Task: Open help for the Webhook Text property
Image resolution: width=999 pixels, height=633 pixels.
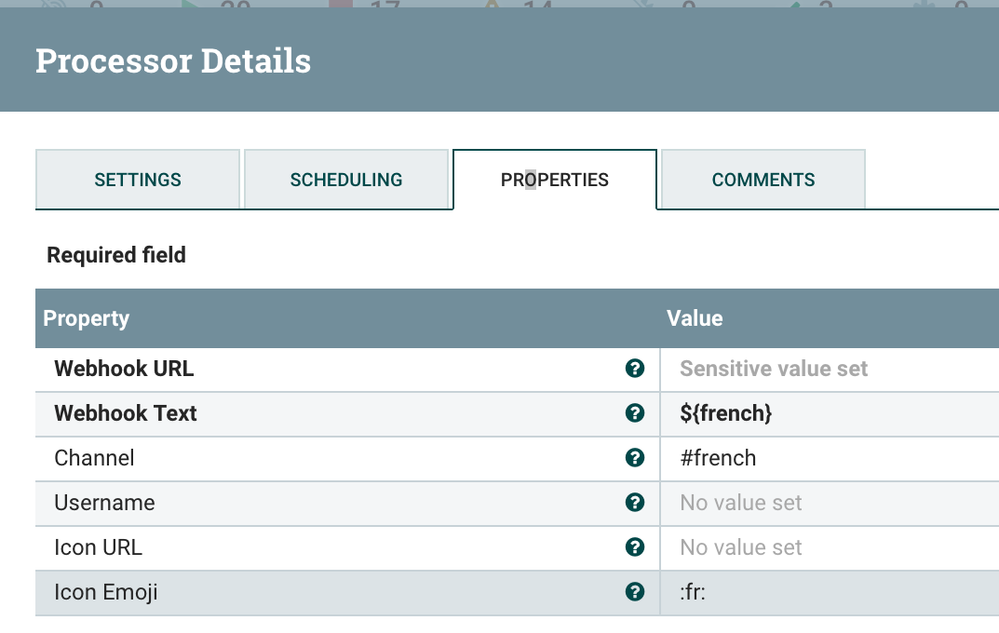Action: (x=635, y=413)
